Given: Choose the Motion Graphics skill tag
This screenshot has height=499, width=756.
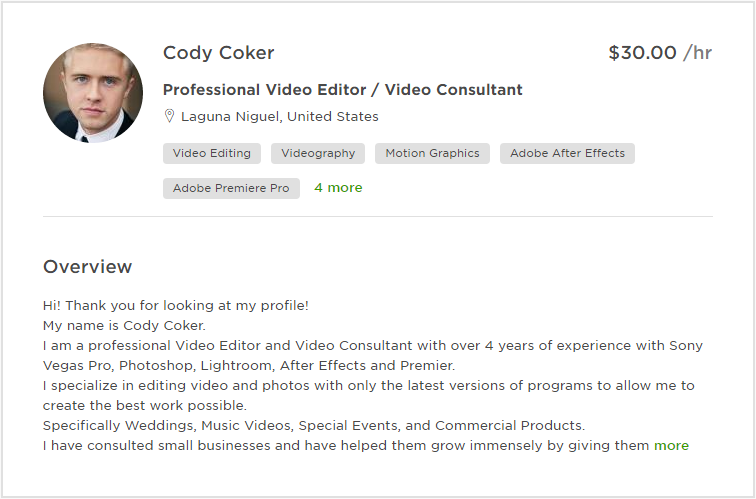Looking at the screenshot, I should (x=432, y=153).
